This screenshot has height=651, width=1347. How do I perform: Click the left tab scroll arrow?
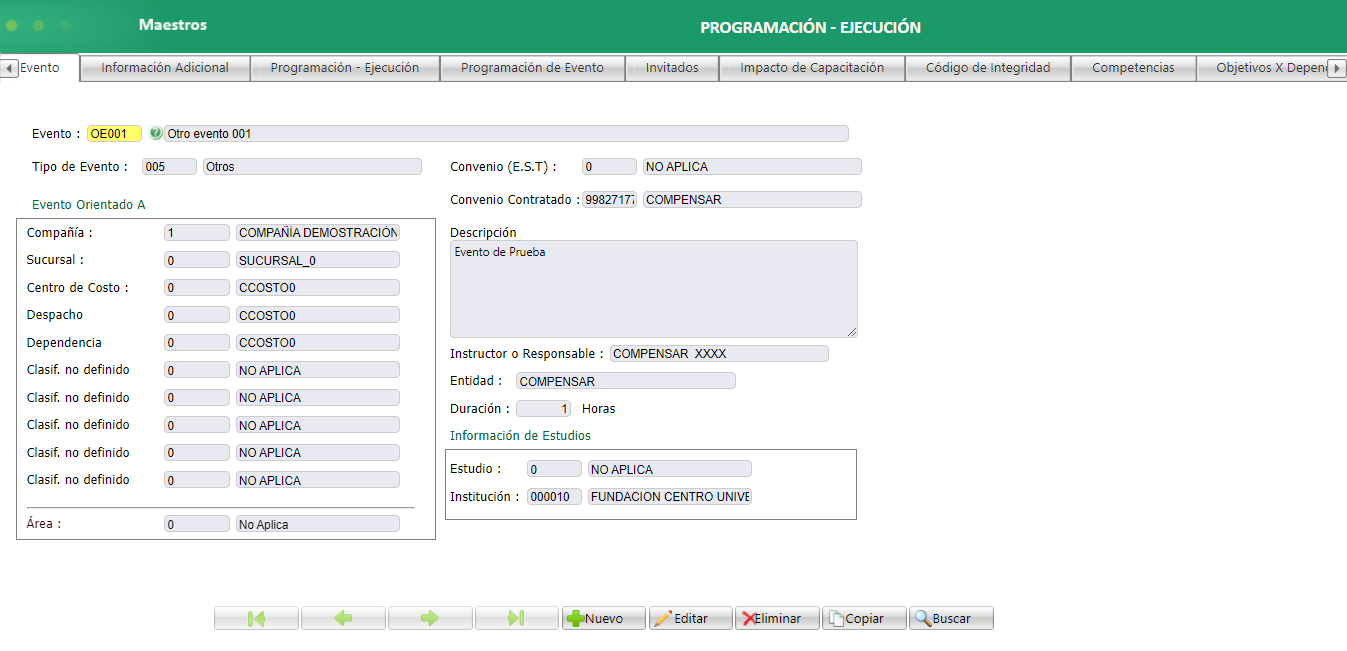[9, 67]
